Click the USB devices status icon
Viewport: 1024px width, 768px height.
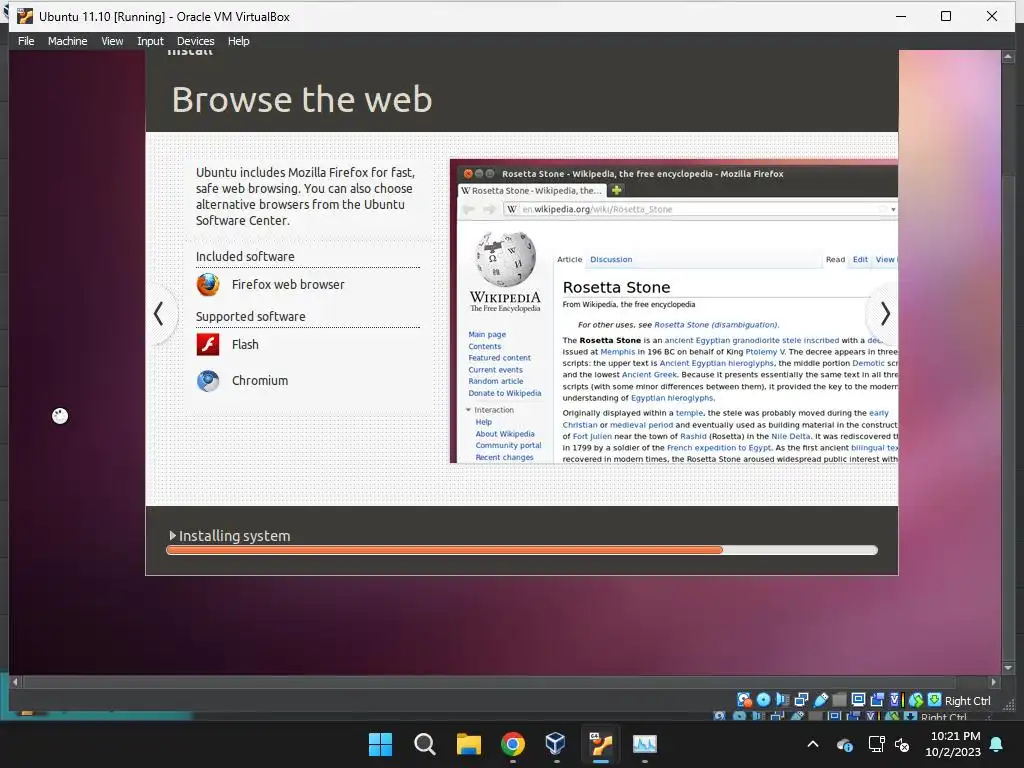[820, 700]
